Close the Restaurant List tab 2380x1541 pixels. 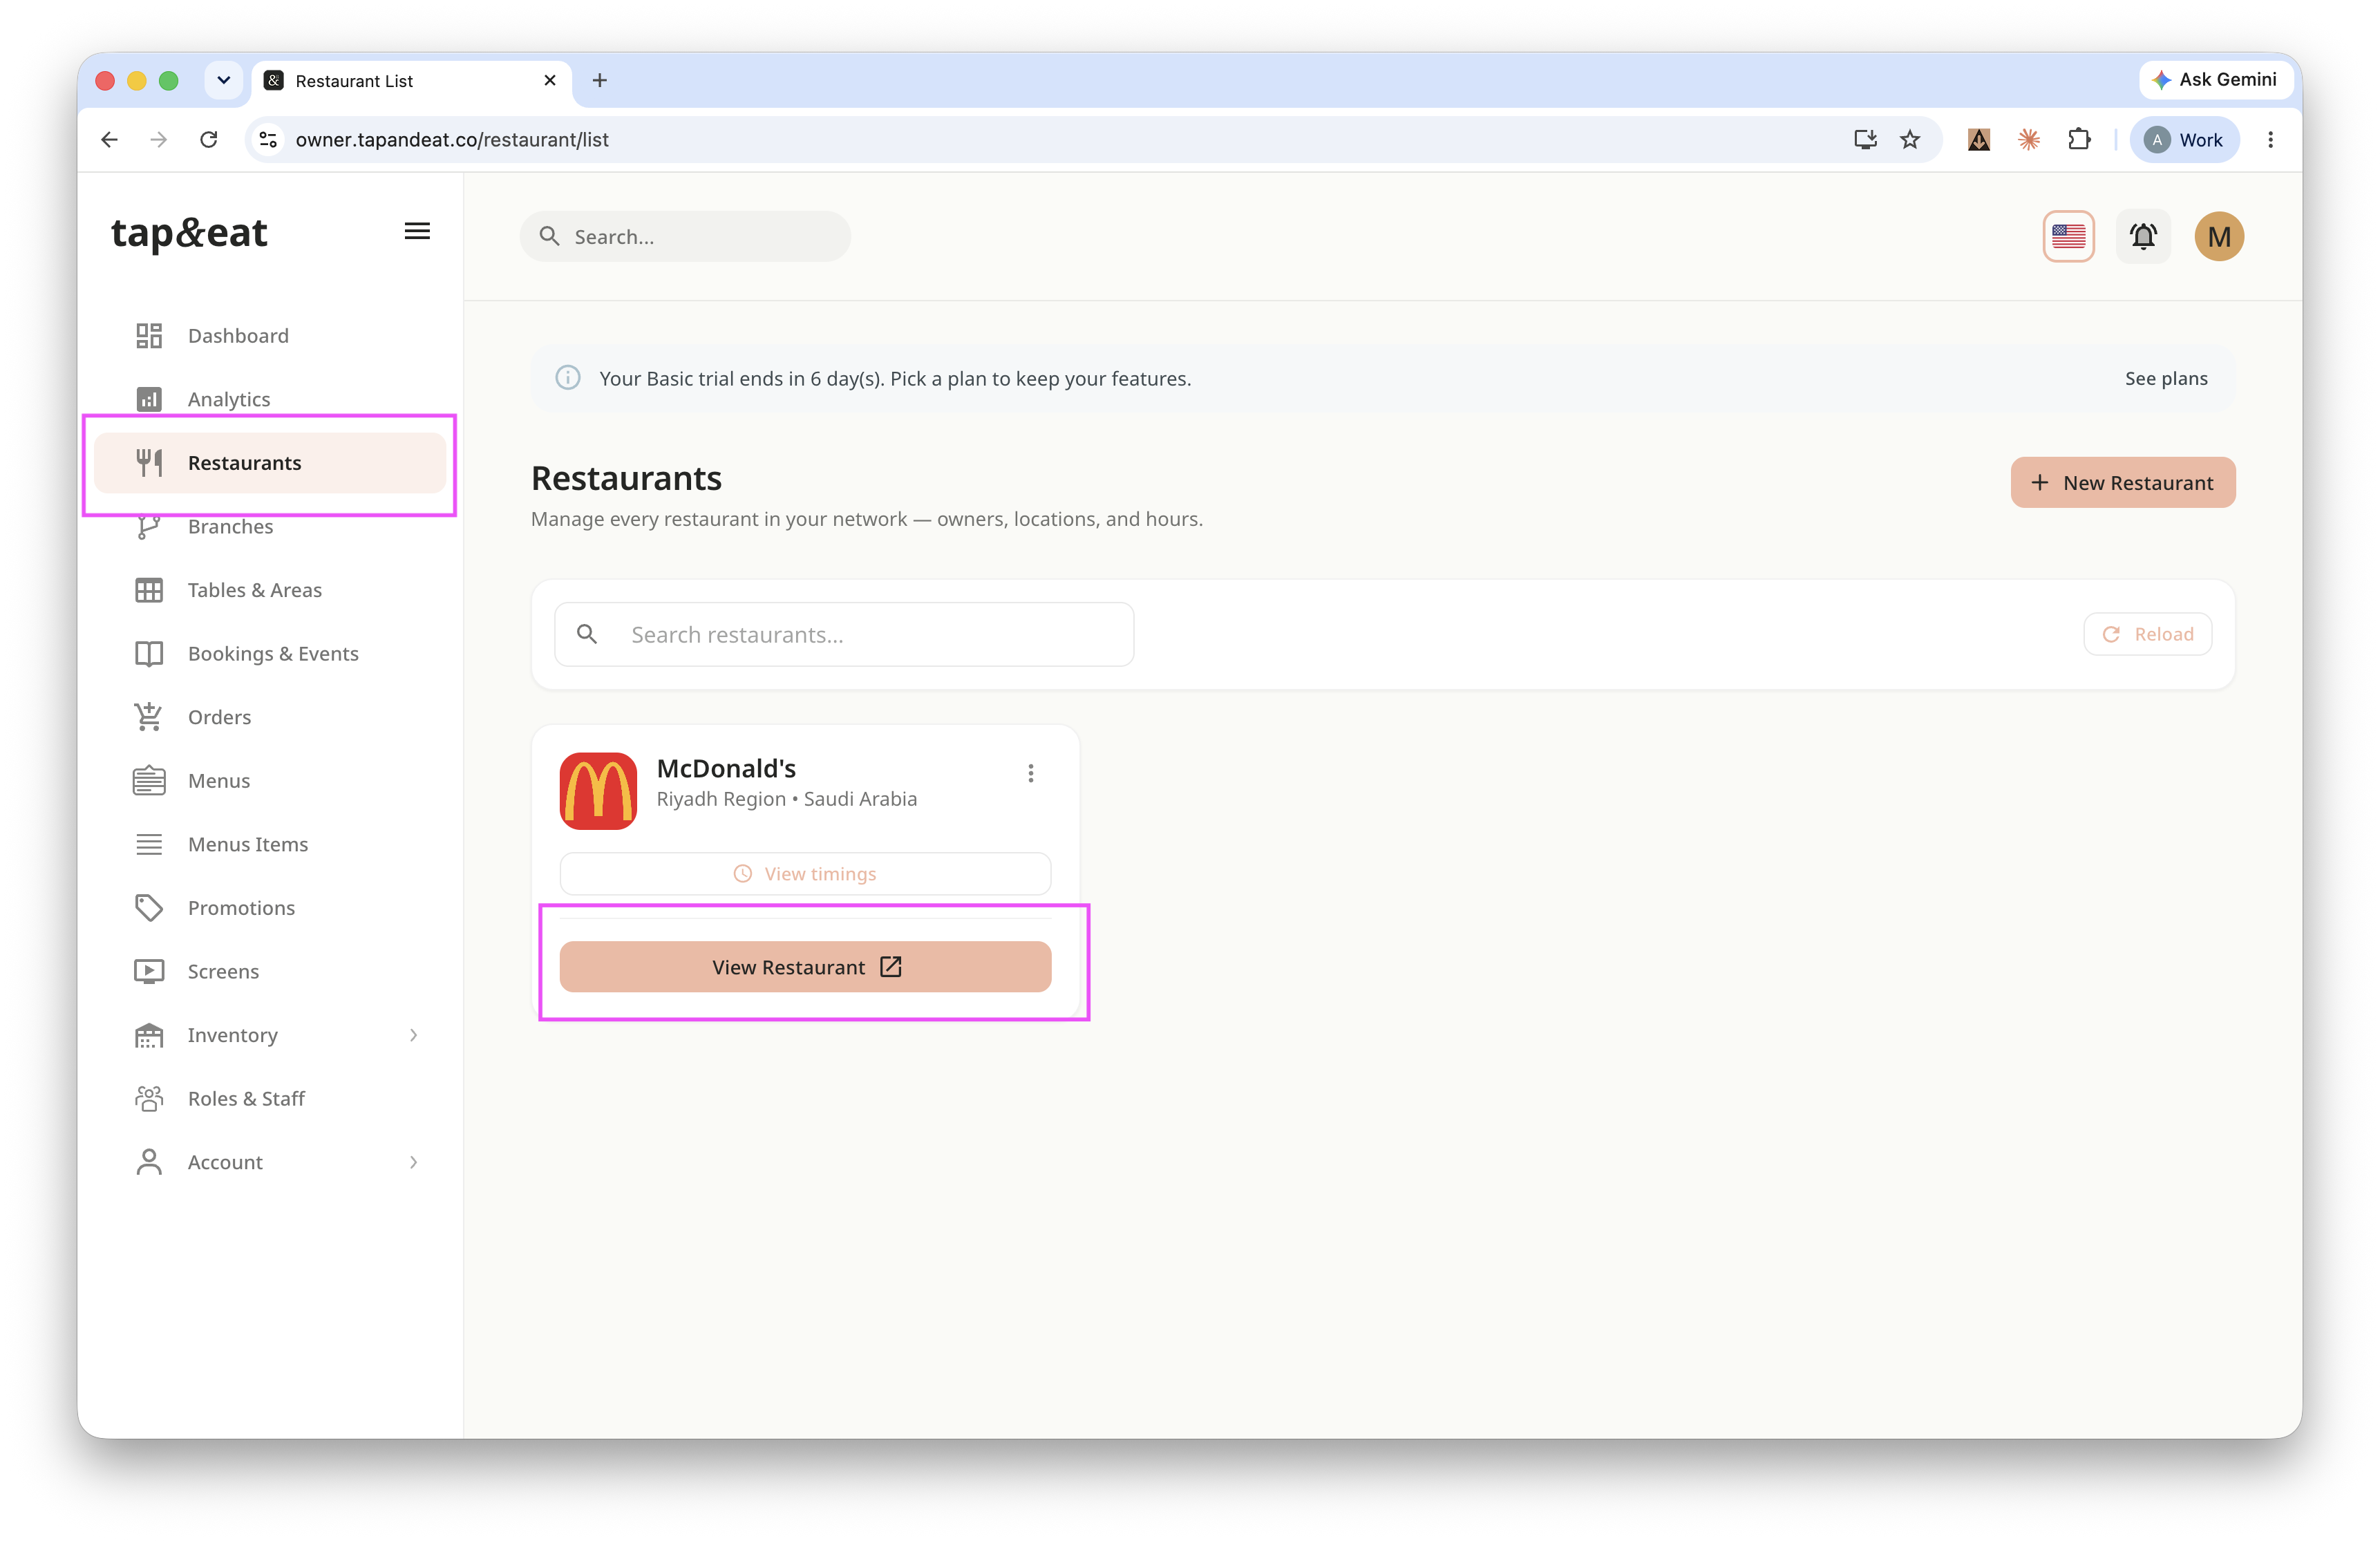550,80
